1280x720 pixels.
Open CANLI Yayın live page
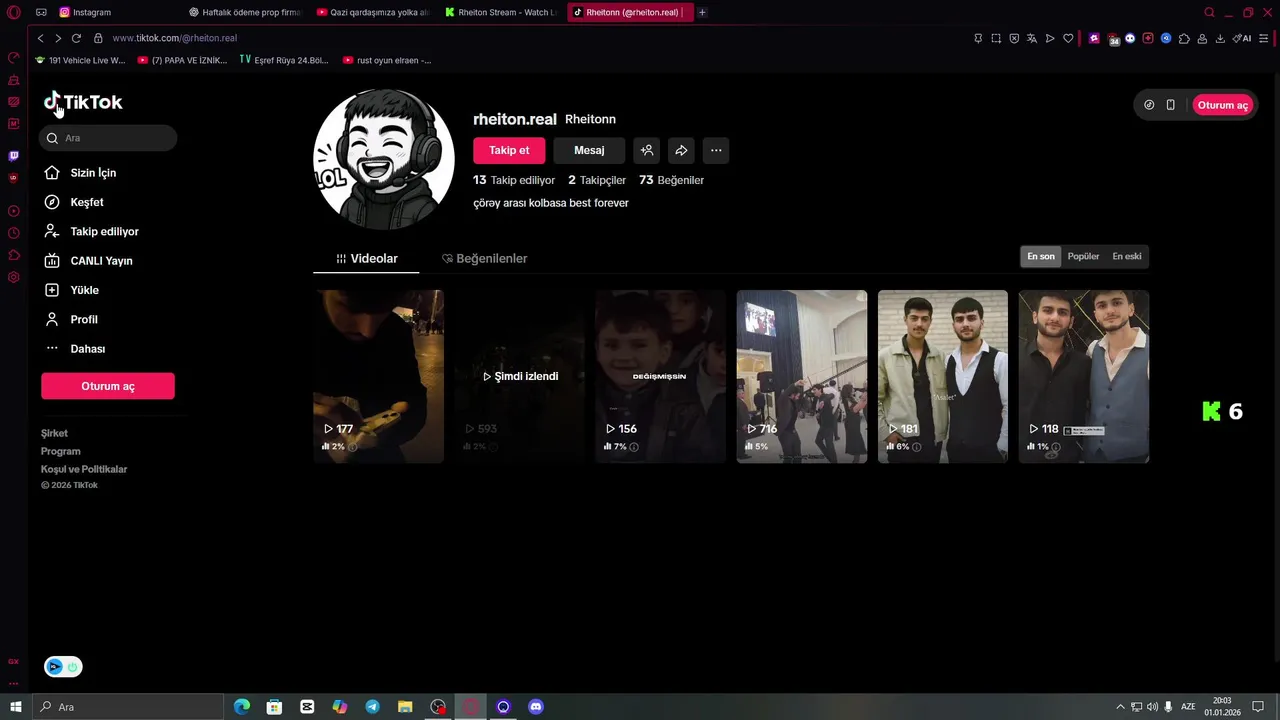(x=88, y=261)
